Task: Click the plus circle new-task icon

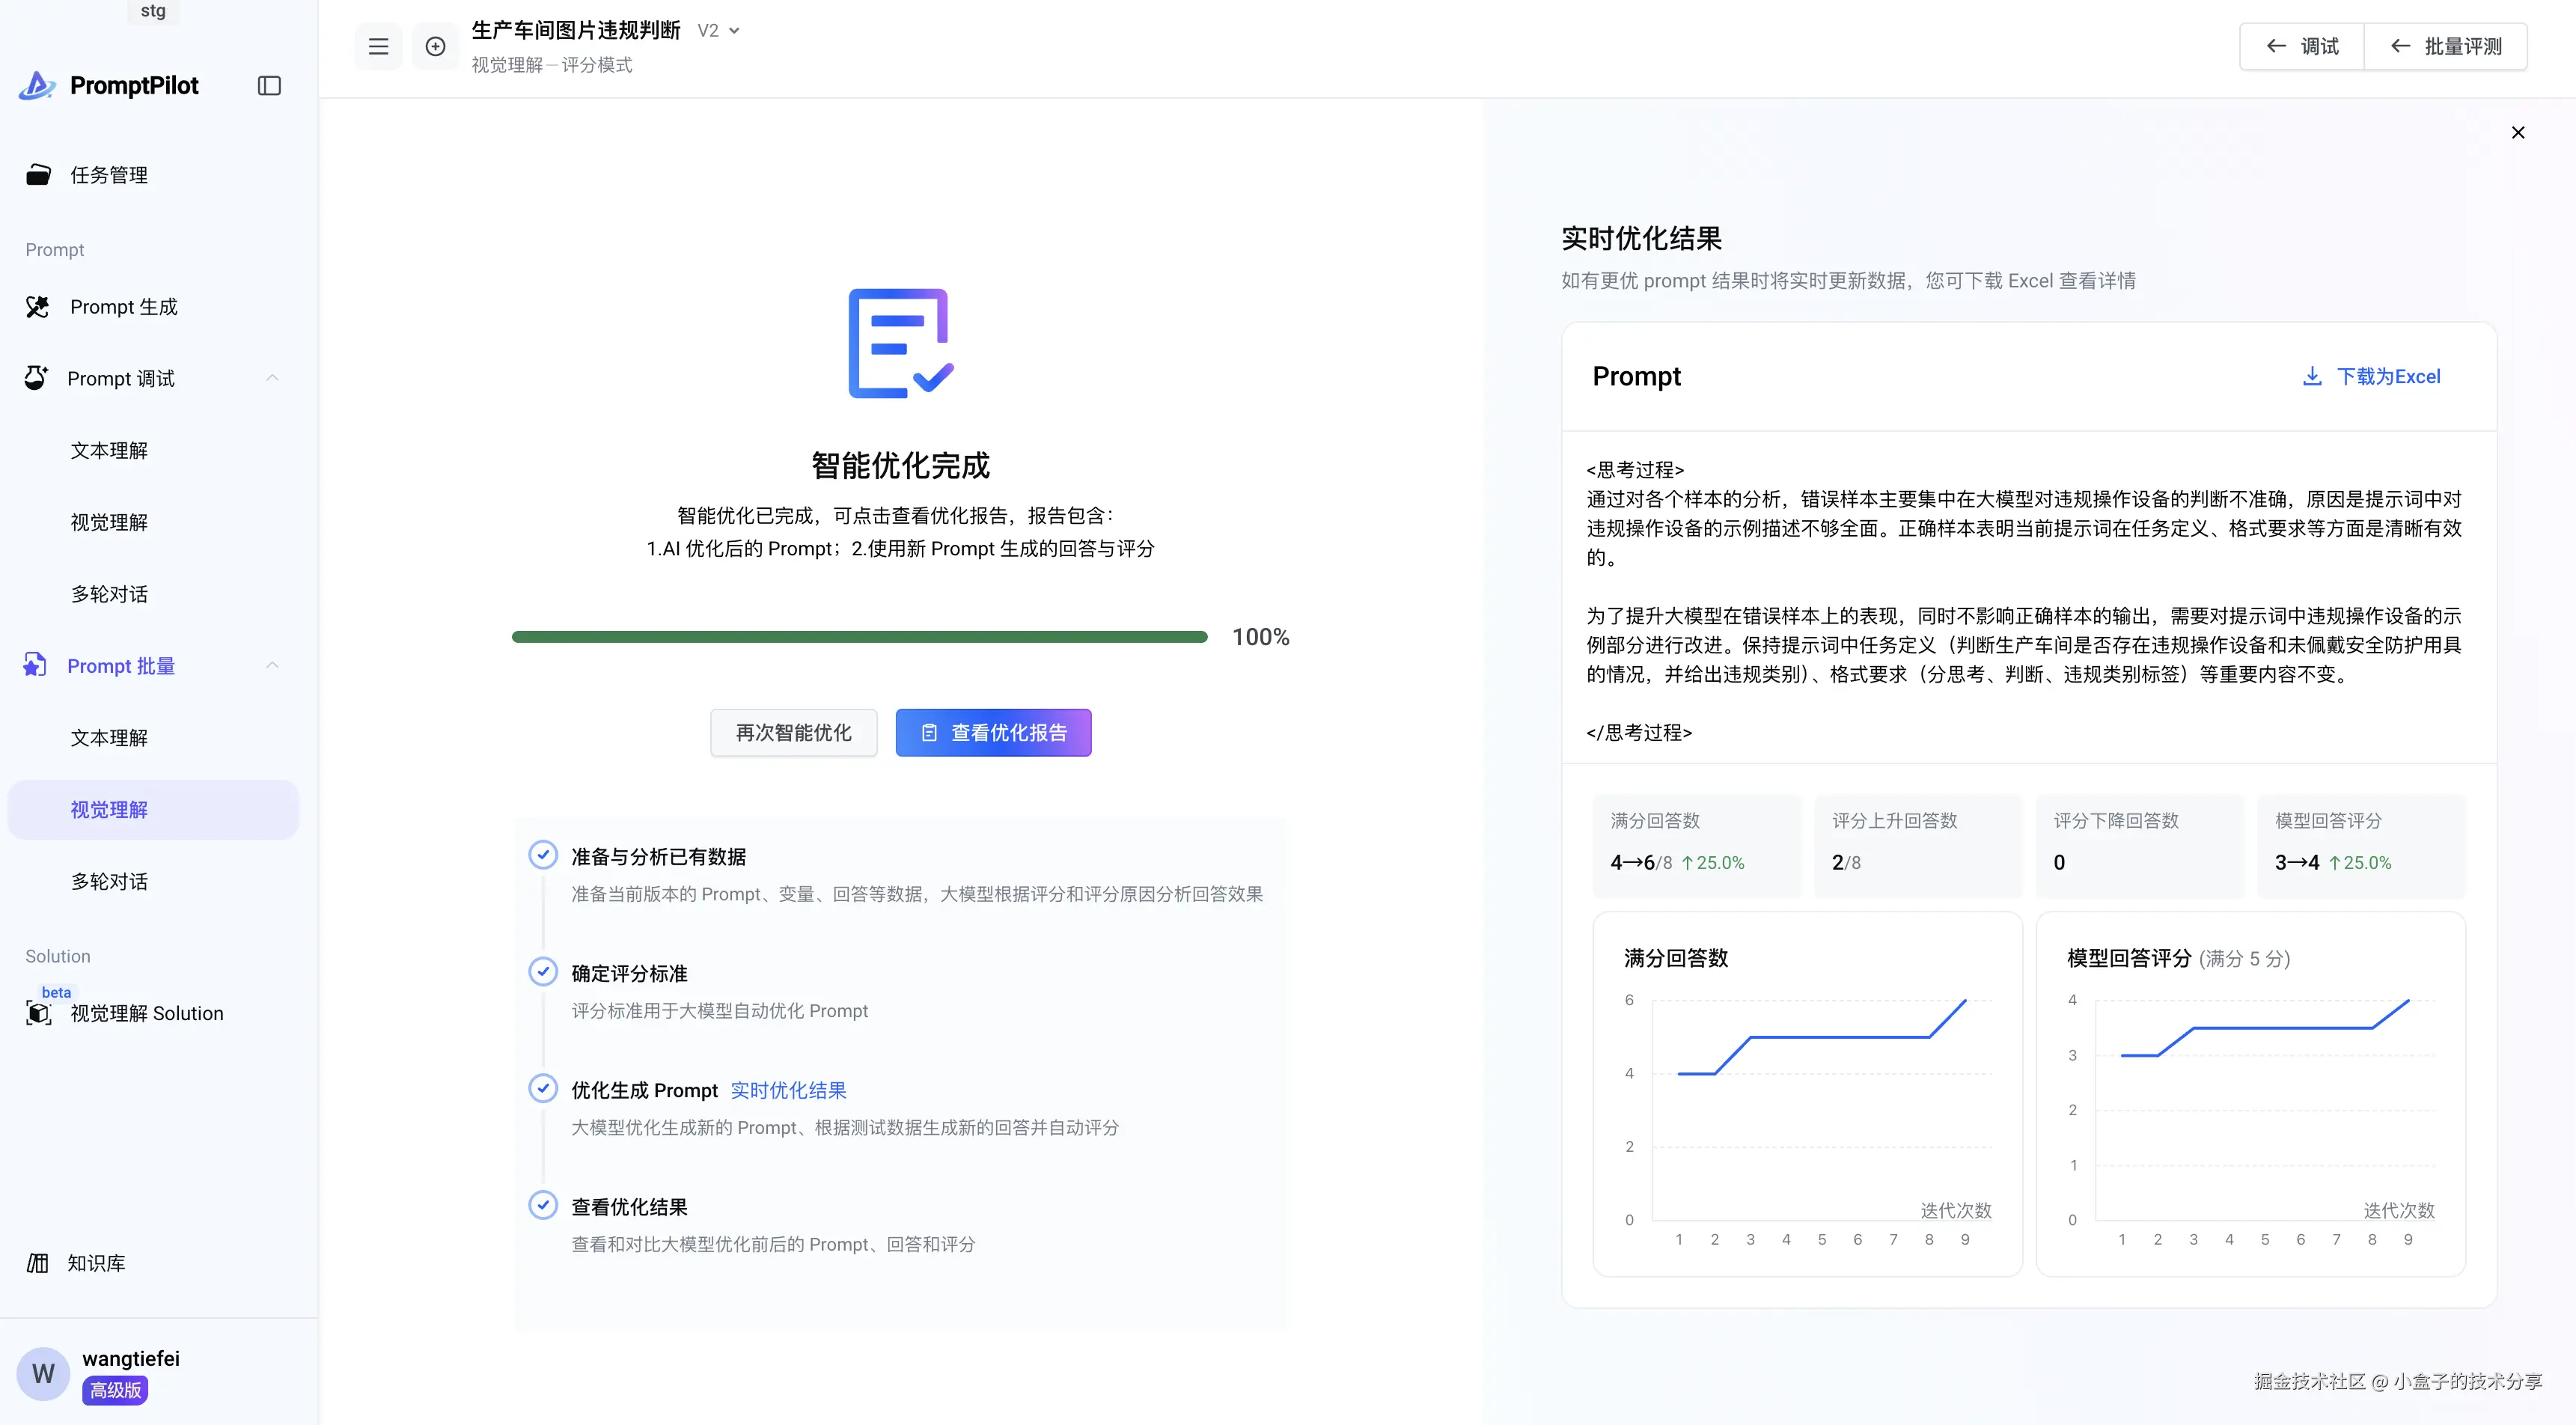Action: (x=435, y=46)
